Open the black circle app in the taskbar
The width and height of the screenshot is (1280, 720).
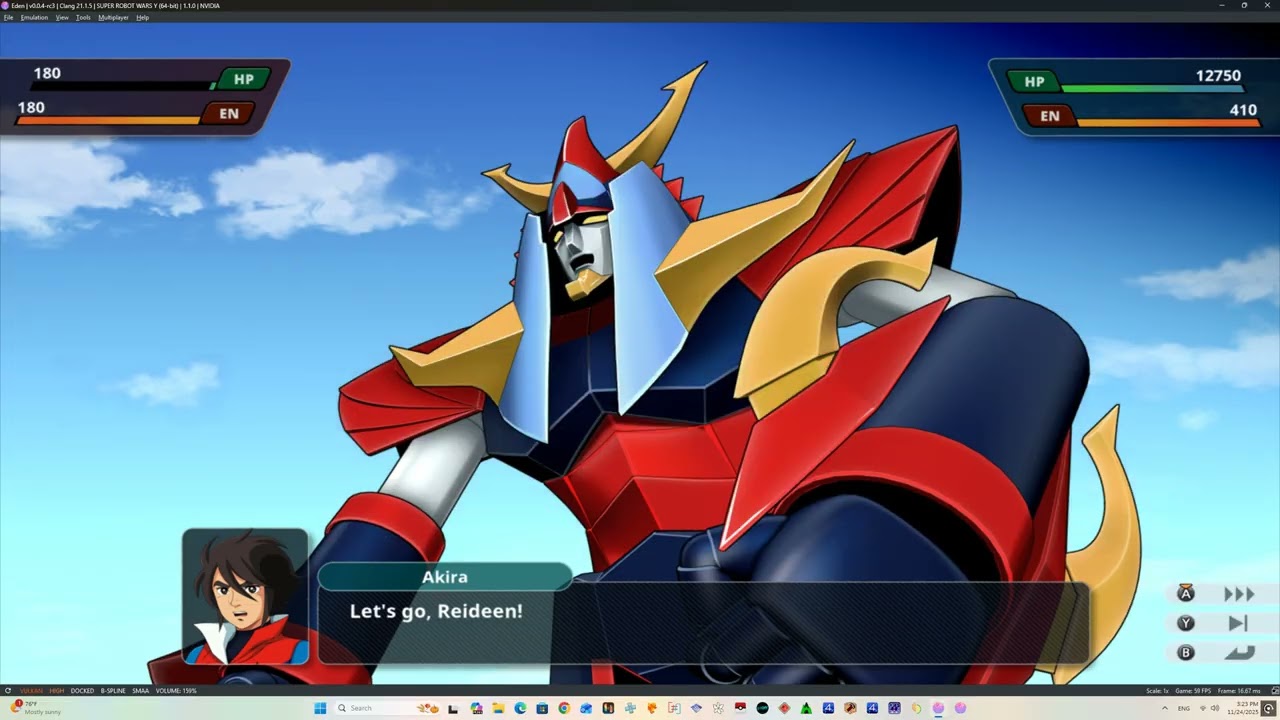pos(762,708)
